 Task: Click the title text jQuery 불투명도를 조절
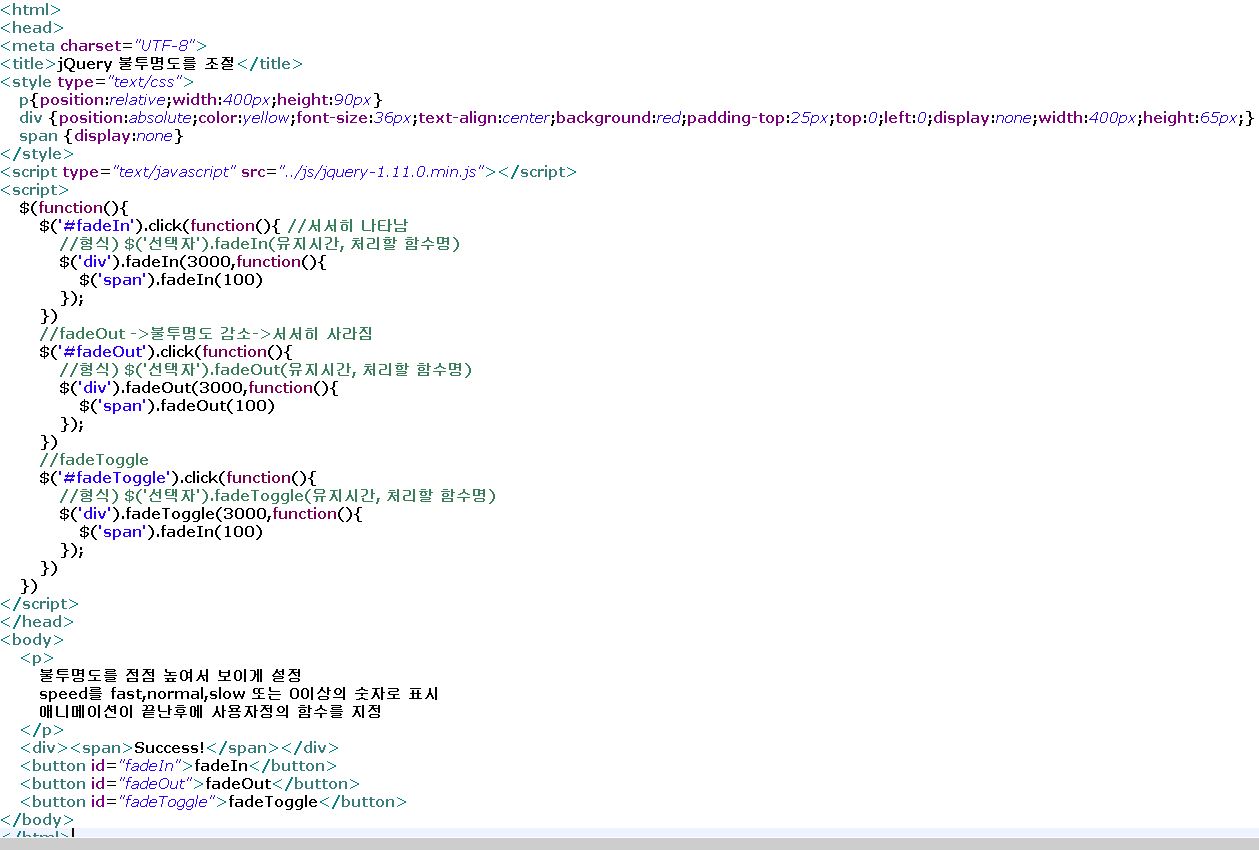point(146,63)
